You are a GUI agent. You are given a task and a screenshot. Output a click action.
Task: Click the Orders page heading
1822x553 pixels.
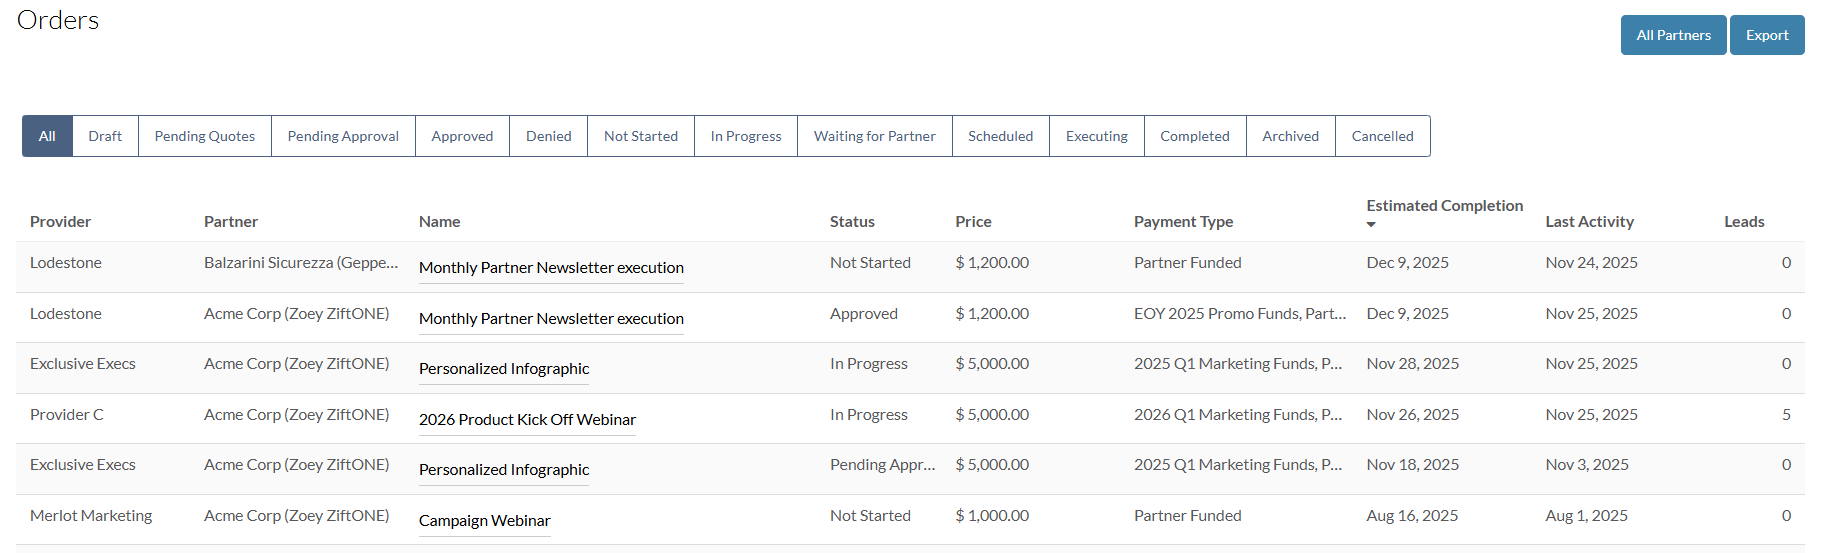58,20
